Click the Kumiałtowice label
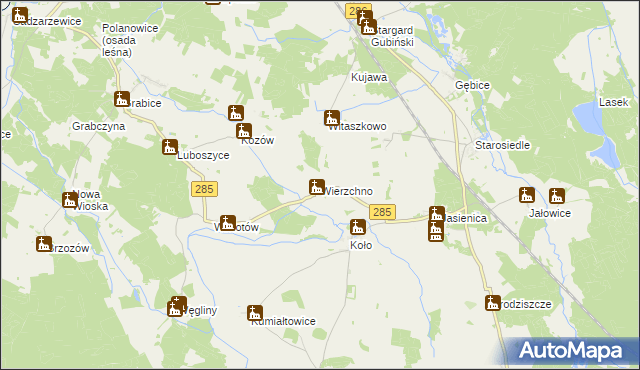 point(283,321)
